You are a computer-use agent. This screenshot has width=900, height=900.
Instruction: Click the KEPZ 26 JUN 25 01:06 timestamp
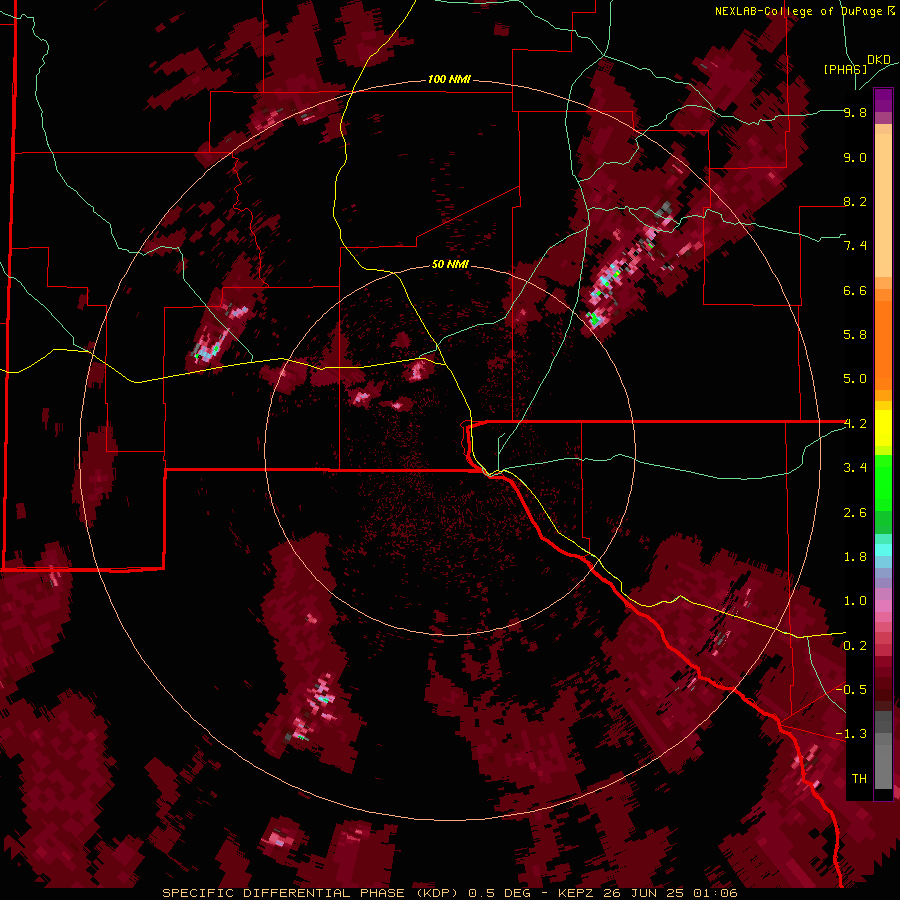click(647, 893)
